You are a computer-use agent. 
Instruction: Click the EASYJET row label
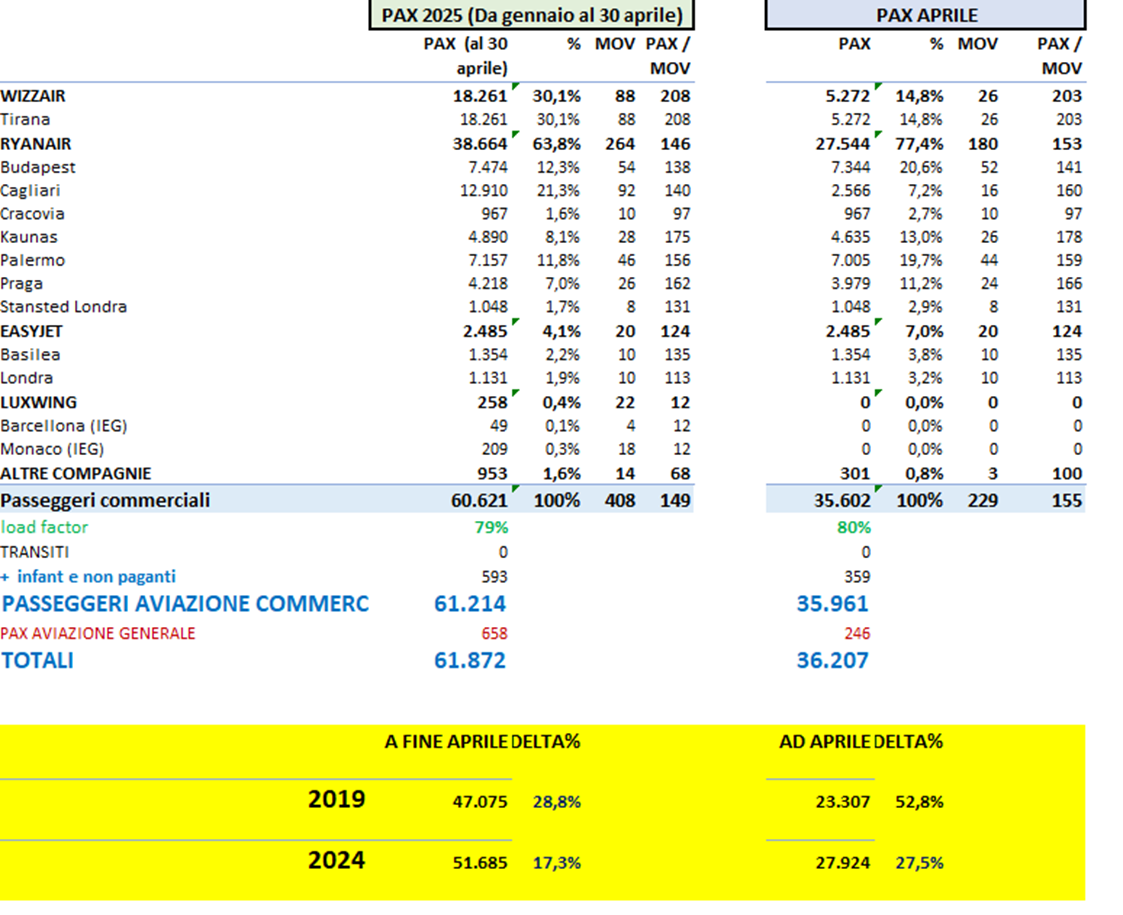coord(32,331)
